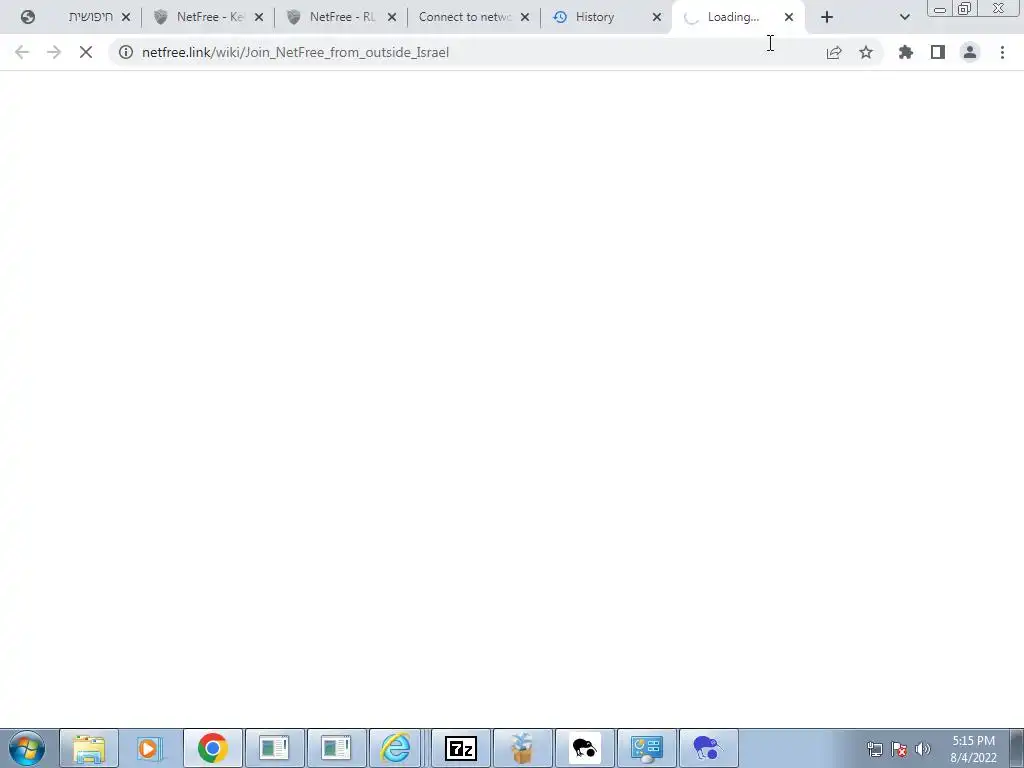Open the black kiwi bird taskbar app
The height and width of the screenshot is (768, 1024).
tap(584, 748)
